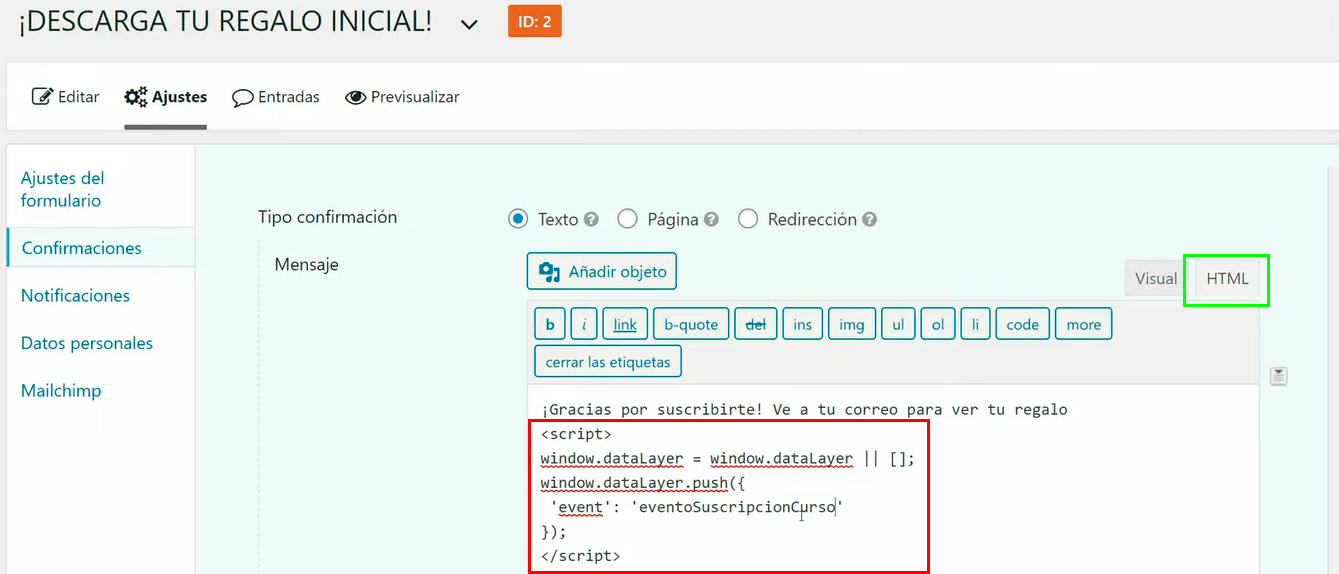Screen dimensions: 1339x574
Task: Open the Editar tab
Action: pyautogui.click(x=66, y=97)
